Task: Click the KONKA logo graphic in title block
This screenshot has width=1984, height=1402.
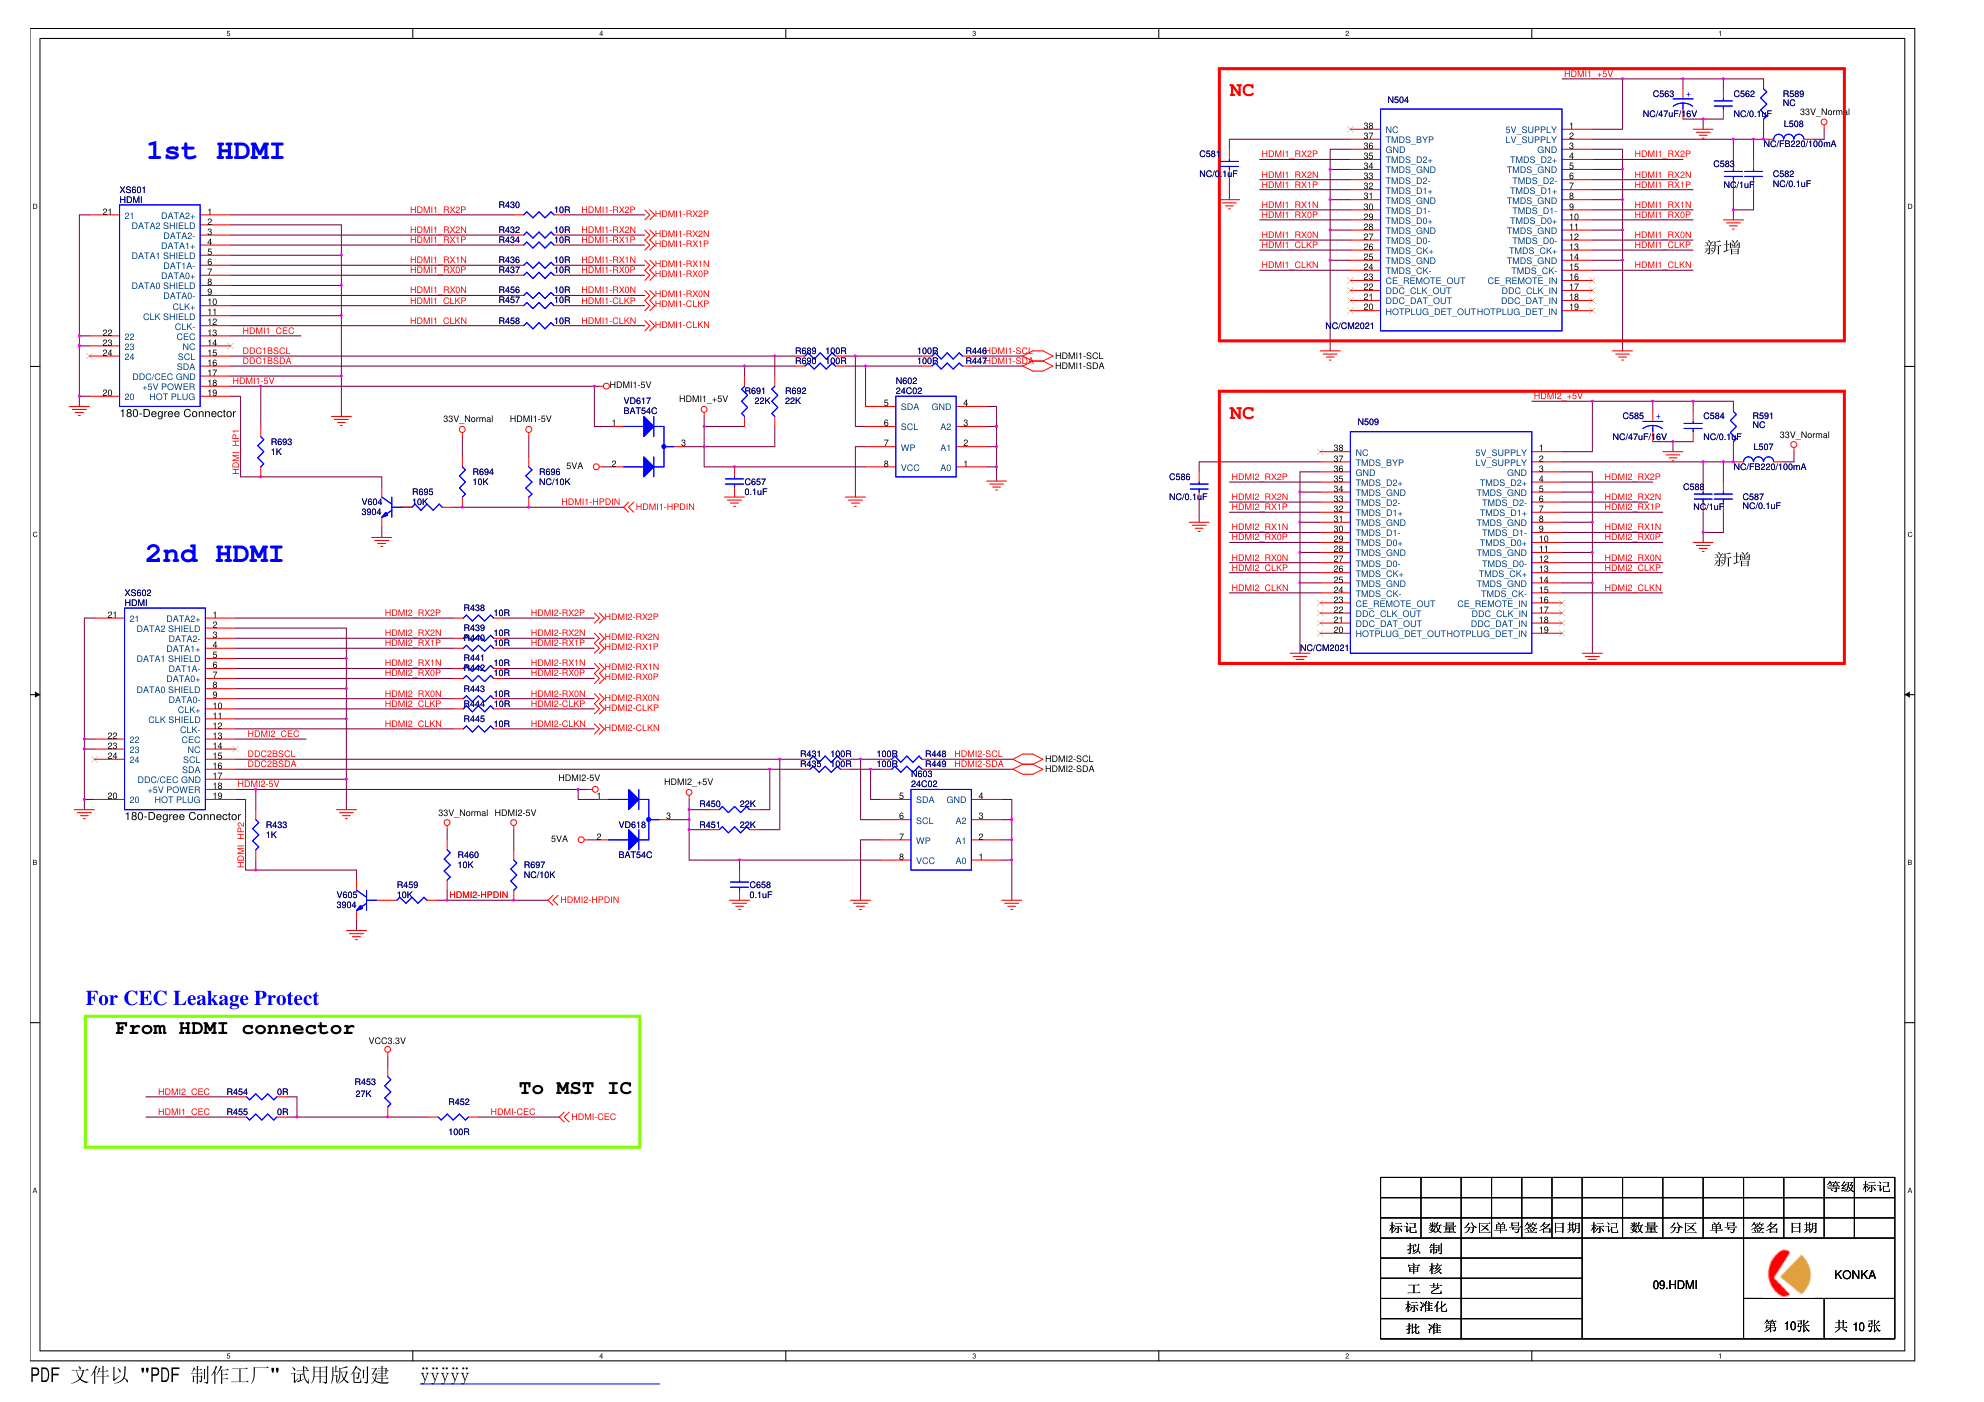Action: click(1790, 1274)
